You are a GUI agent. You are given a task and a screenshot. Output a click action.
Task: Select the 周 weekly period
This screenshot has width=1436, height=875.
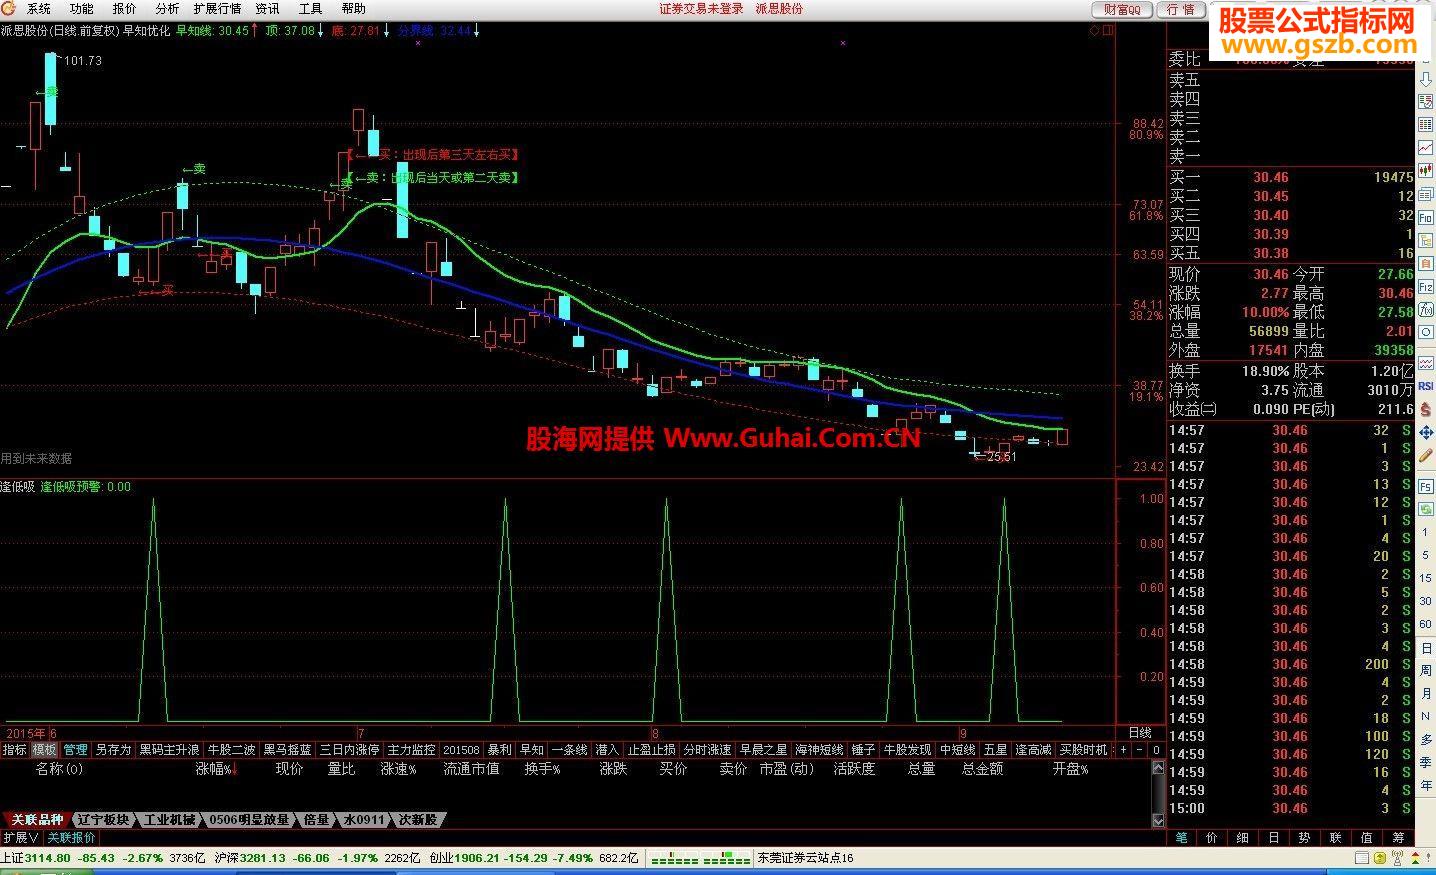pyautogui.click(x=1426, y=670)
